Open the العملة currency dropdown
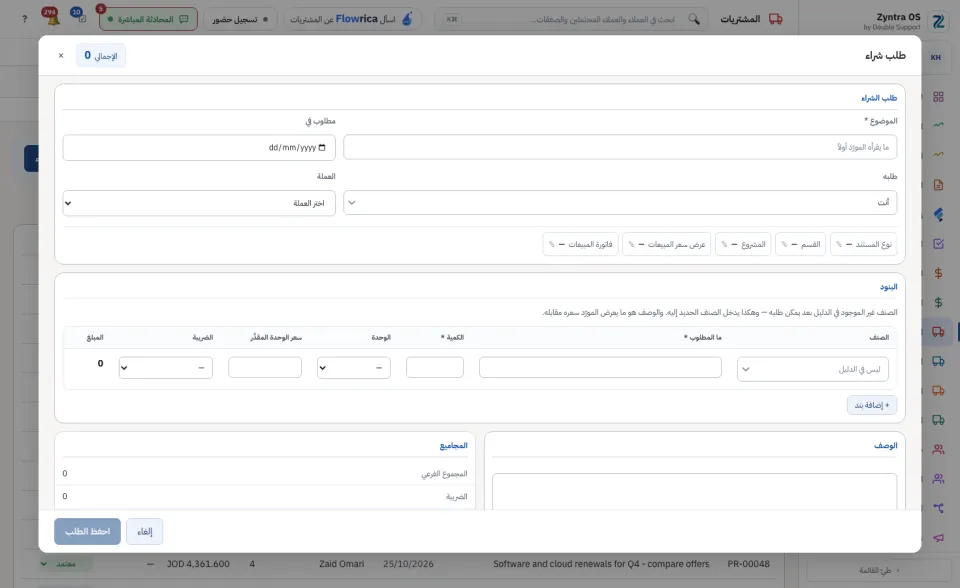The width and height of the screenshot is (960, 588). 199,203
